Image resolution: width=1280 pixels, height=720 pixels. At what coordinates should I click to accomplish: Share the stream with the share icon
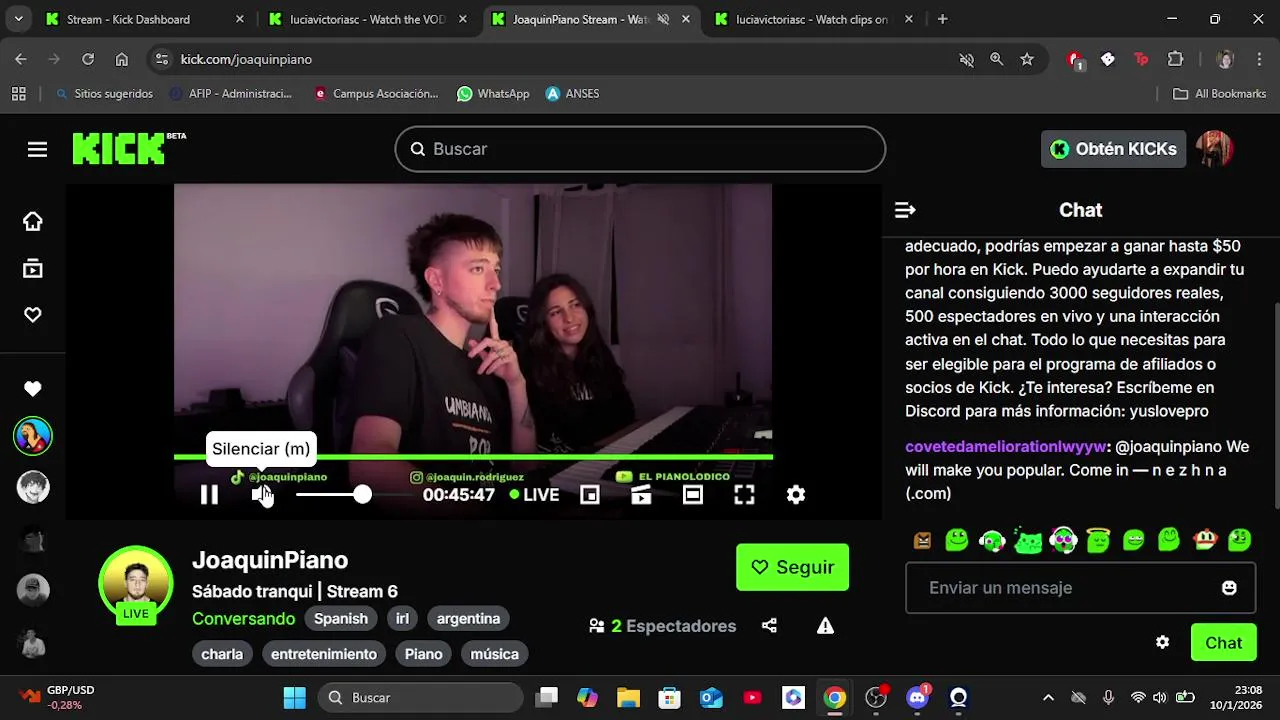point(769,626)
